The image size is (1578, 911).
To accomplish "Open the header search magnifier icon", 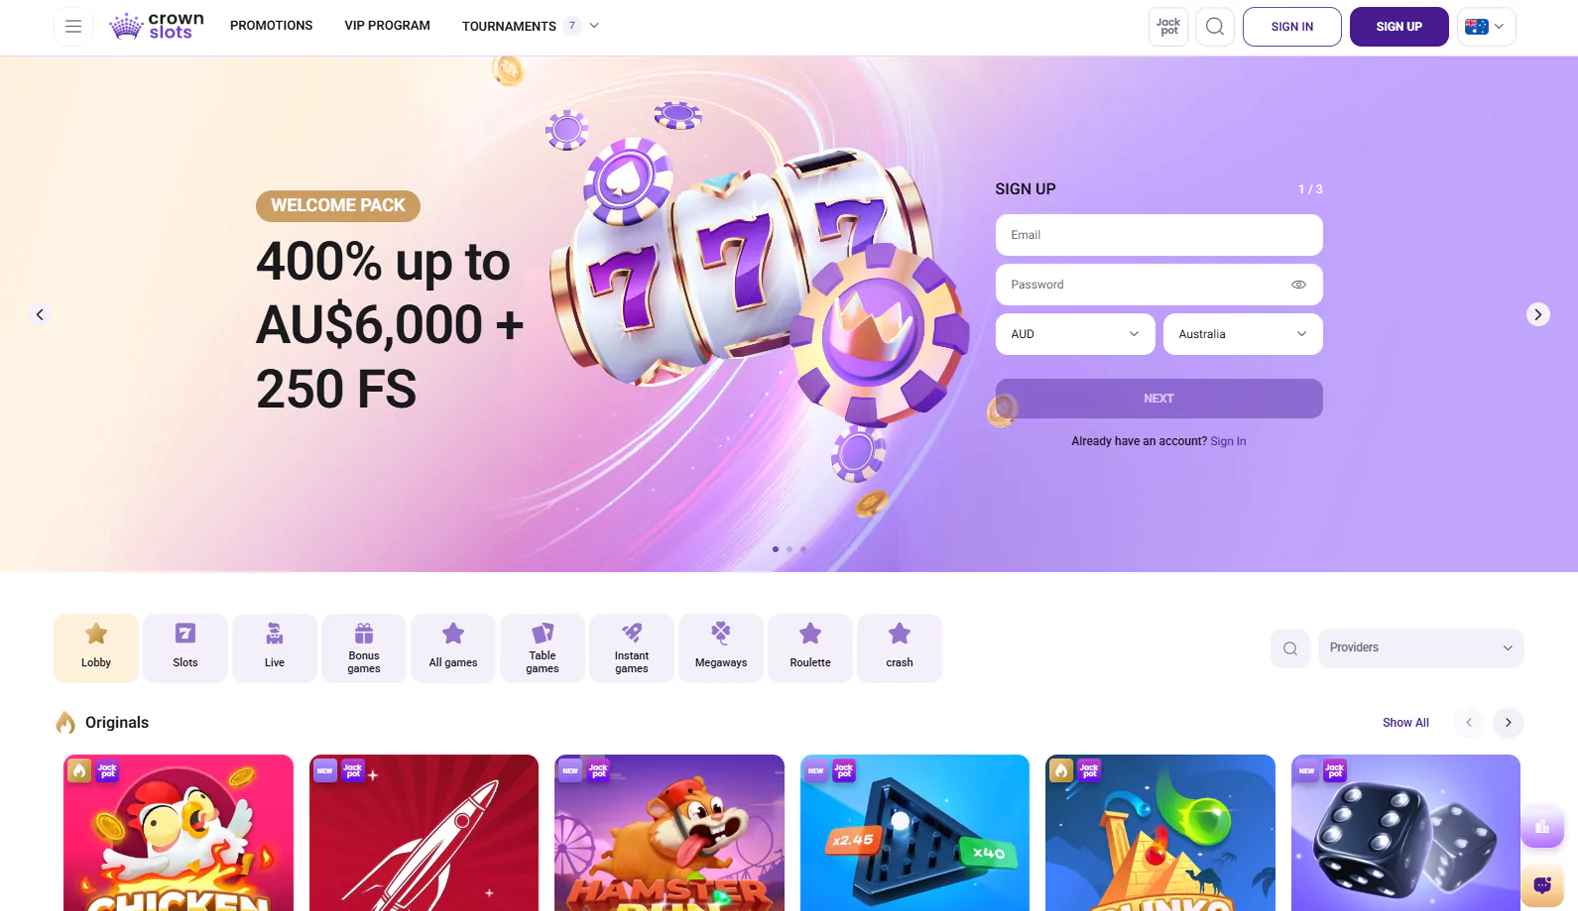I will pos(1215,27).
